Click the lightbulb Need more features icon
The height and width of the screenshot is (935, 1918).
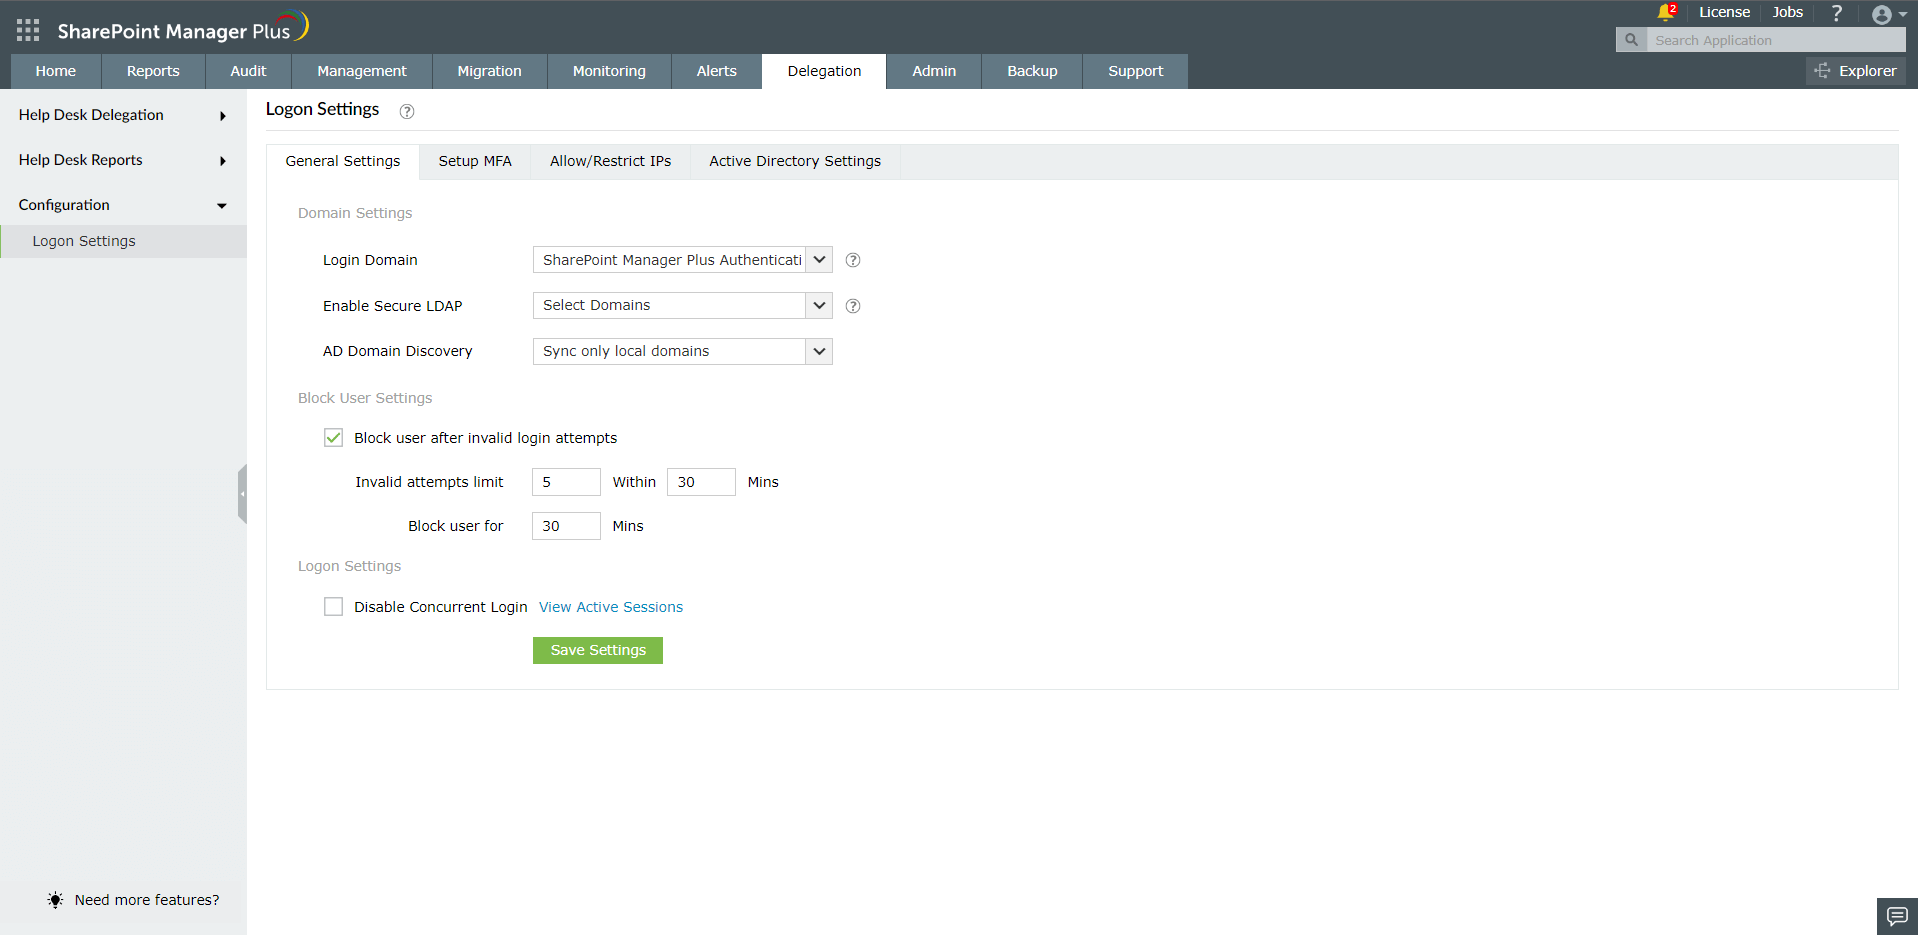(x=55, y=900)
